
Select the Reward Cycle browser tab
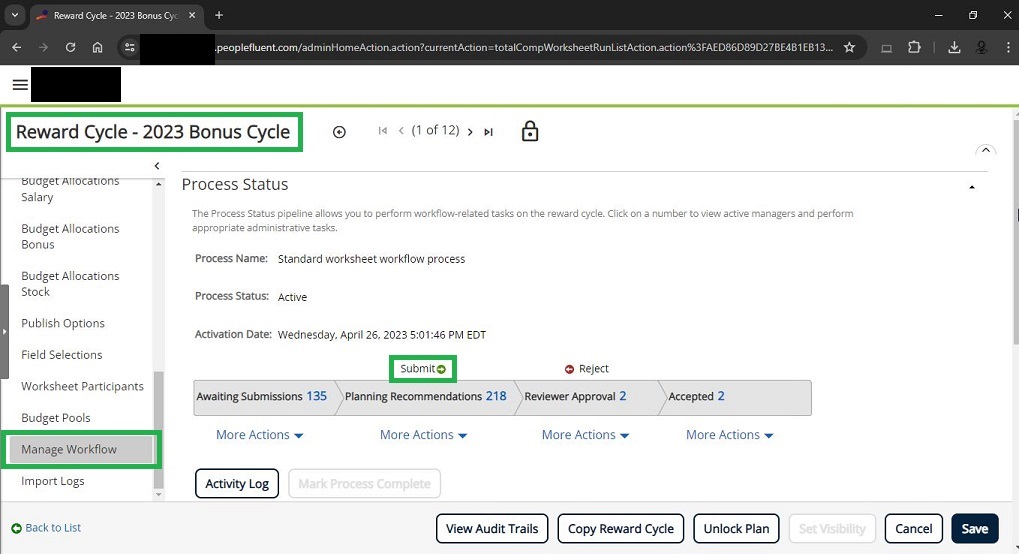[x=116, y=16]
